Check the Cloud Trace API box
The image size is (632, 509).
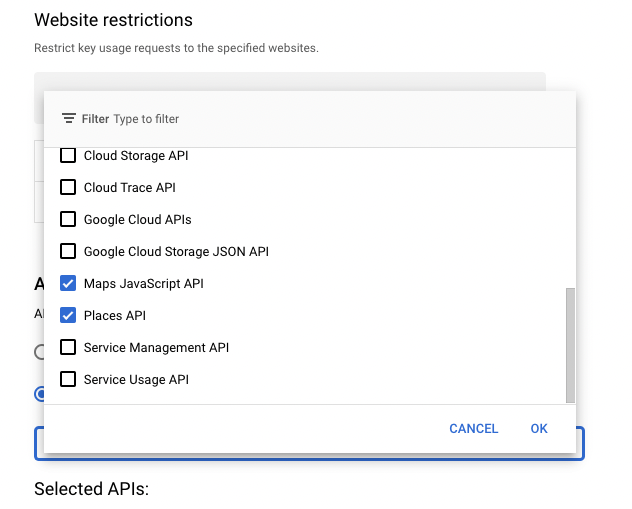68,188
